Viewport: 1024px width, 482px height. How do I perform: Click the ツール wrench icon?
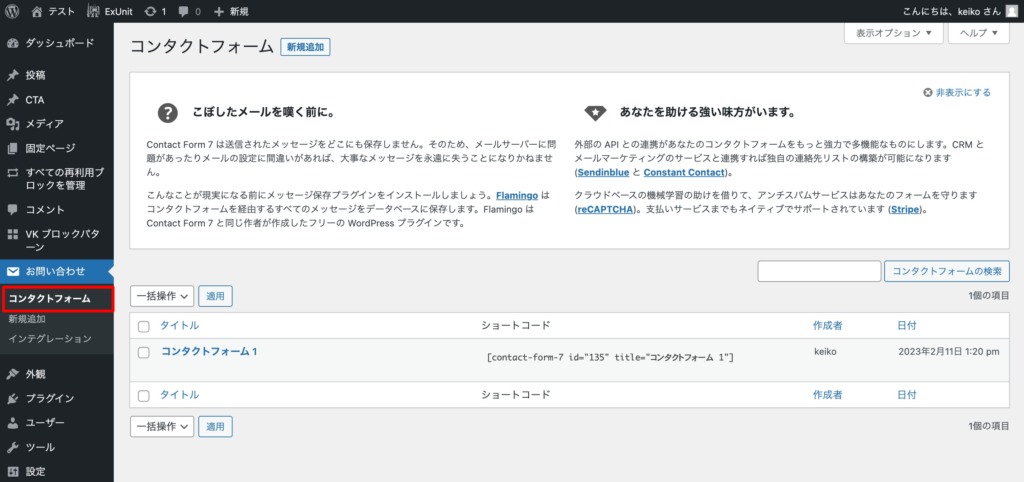[12, 447]
